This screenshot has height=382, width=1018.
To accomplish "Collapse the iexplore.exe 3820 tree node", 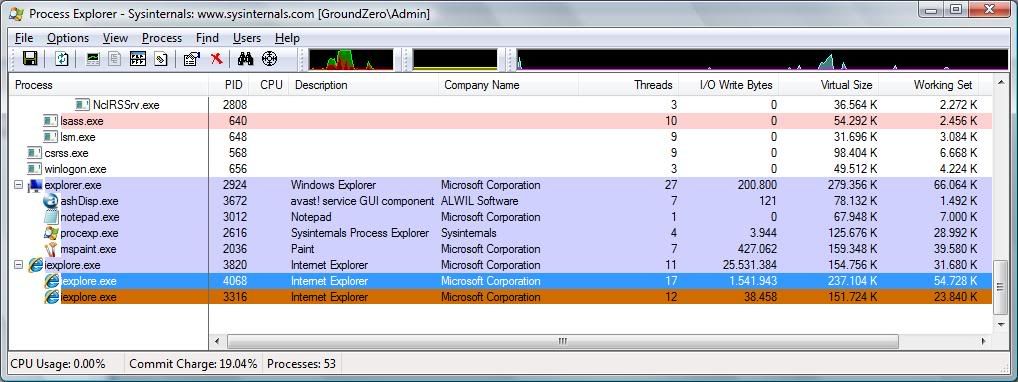I will (19, 265).
